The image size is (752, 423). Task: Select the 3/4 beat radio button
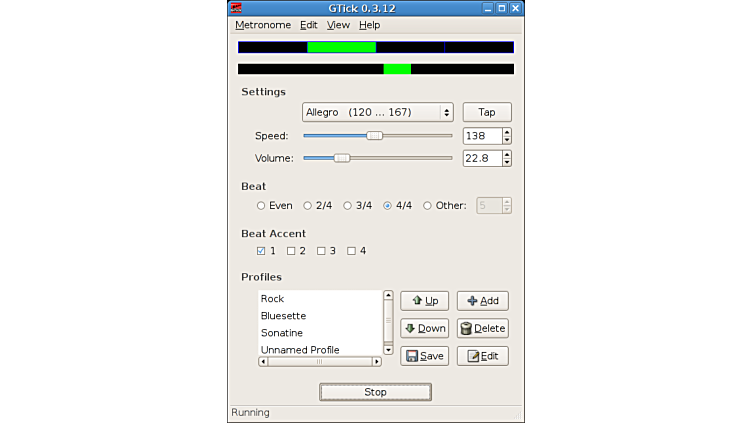click(x=348, y=206)
